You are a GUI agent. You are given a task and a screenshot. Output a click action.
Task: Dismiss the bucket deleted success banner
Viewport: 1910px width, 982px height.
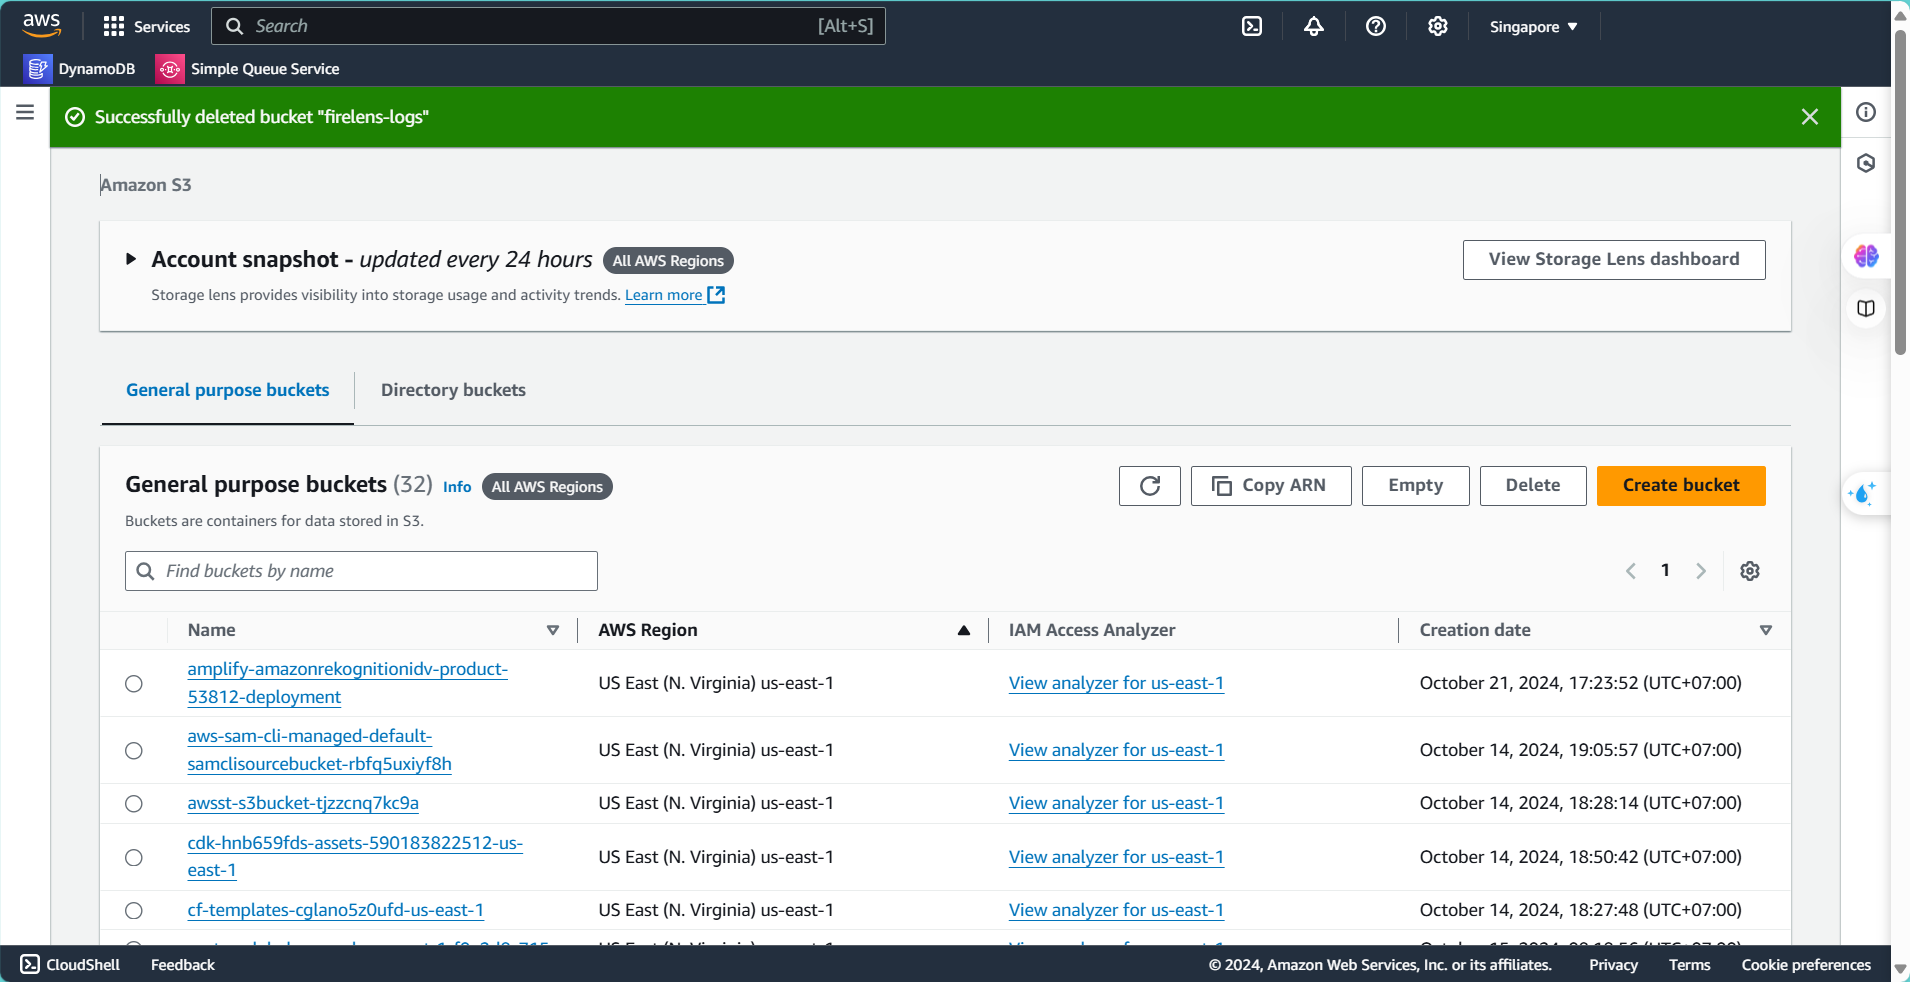point(1810,117)
